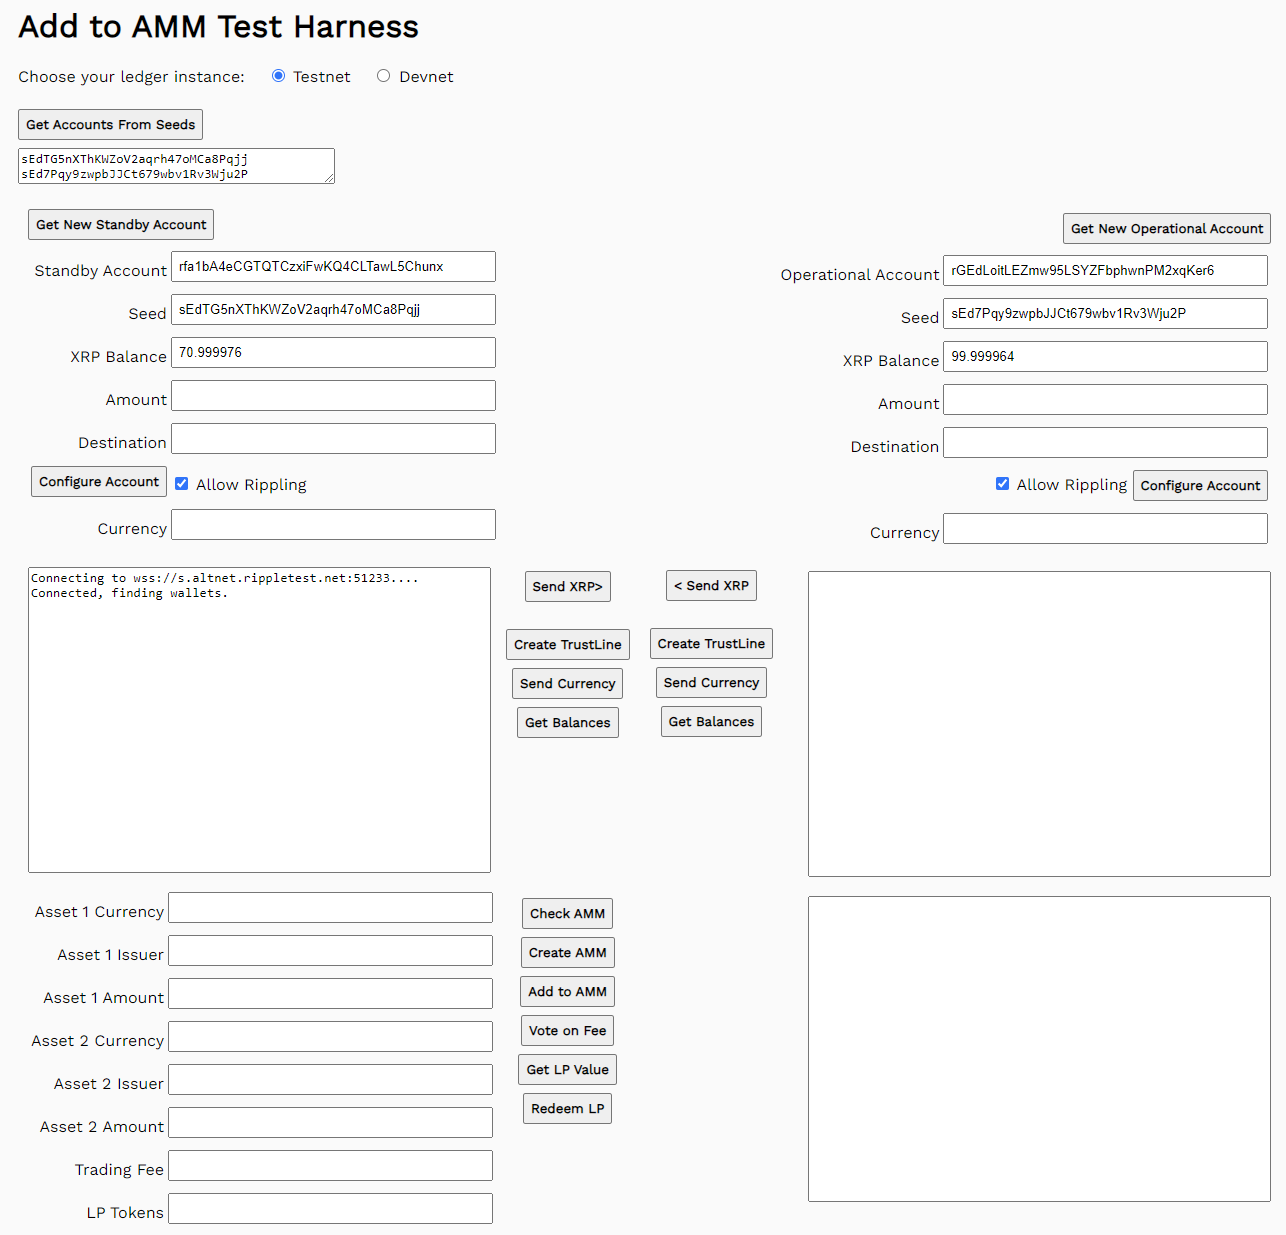1286x1235 pixels.
Task: Disable Allow Rippling for the Standby Account
Action: pyautogui.click(x=181, y=483)
